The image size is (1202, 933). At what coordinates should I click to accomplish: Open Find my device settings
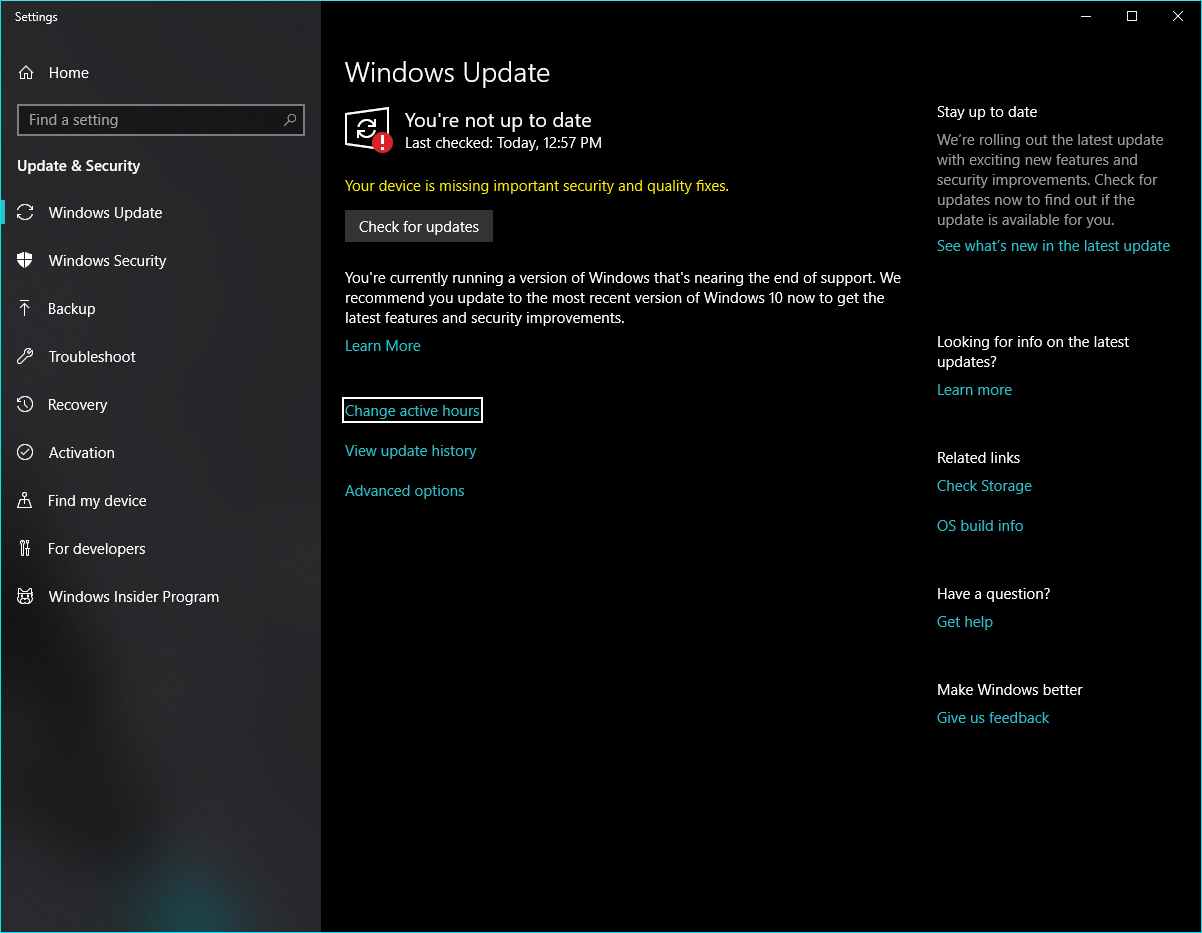(x=160, y=501)
